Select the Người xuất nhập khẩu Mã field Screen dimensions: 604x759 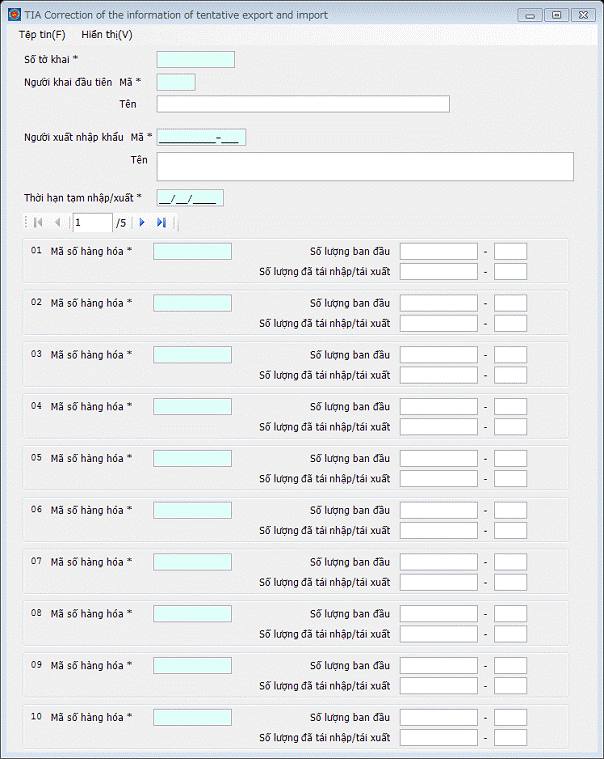[201, 137]
